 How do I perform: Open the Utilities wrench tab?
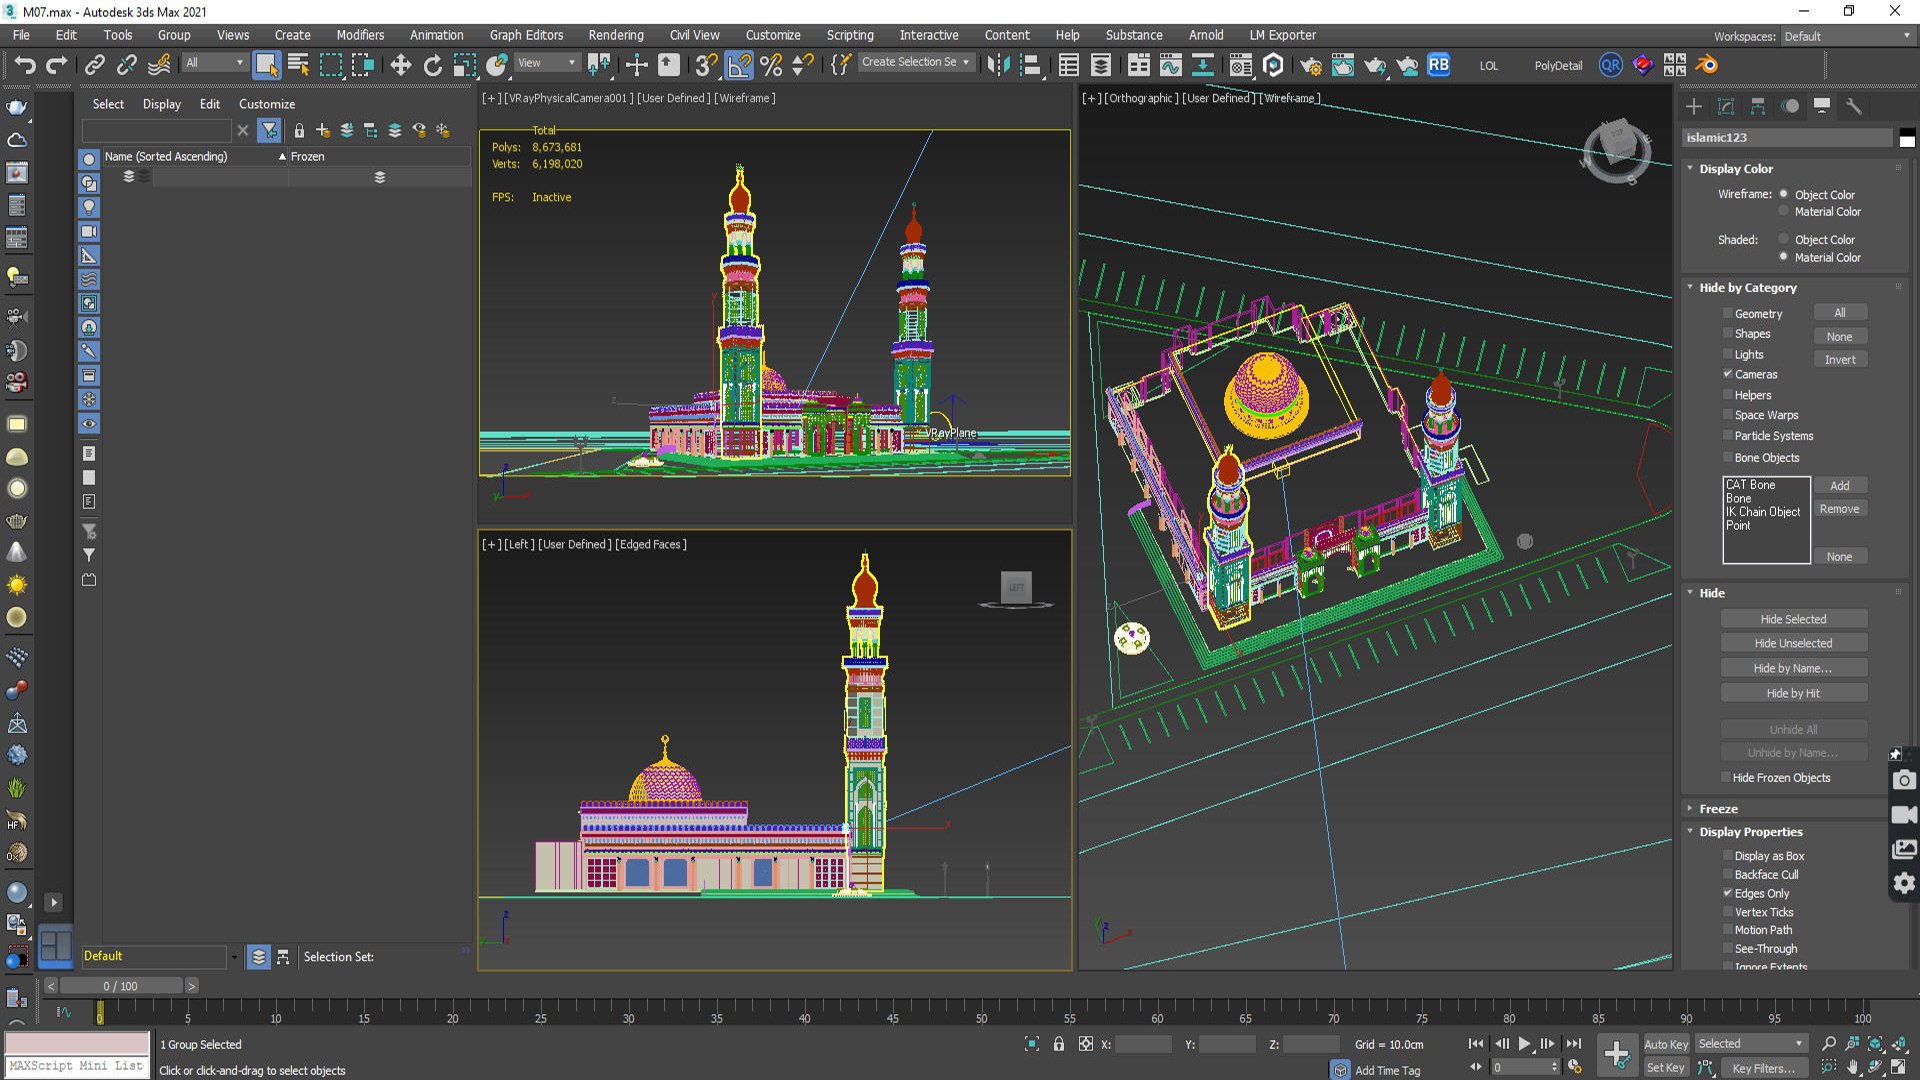(x=1853, y=106)
